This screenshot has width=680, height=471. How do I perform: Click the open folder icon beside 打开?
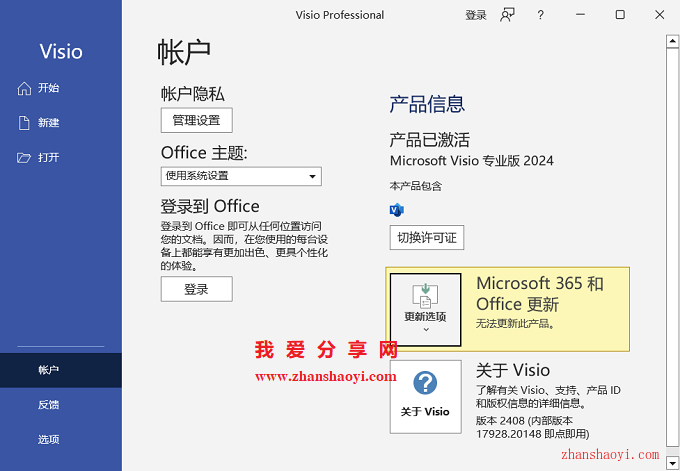pos(24,157)
